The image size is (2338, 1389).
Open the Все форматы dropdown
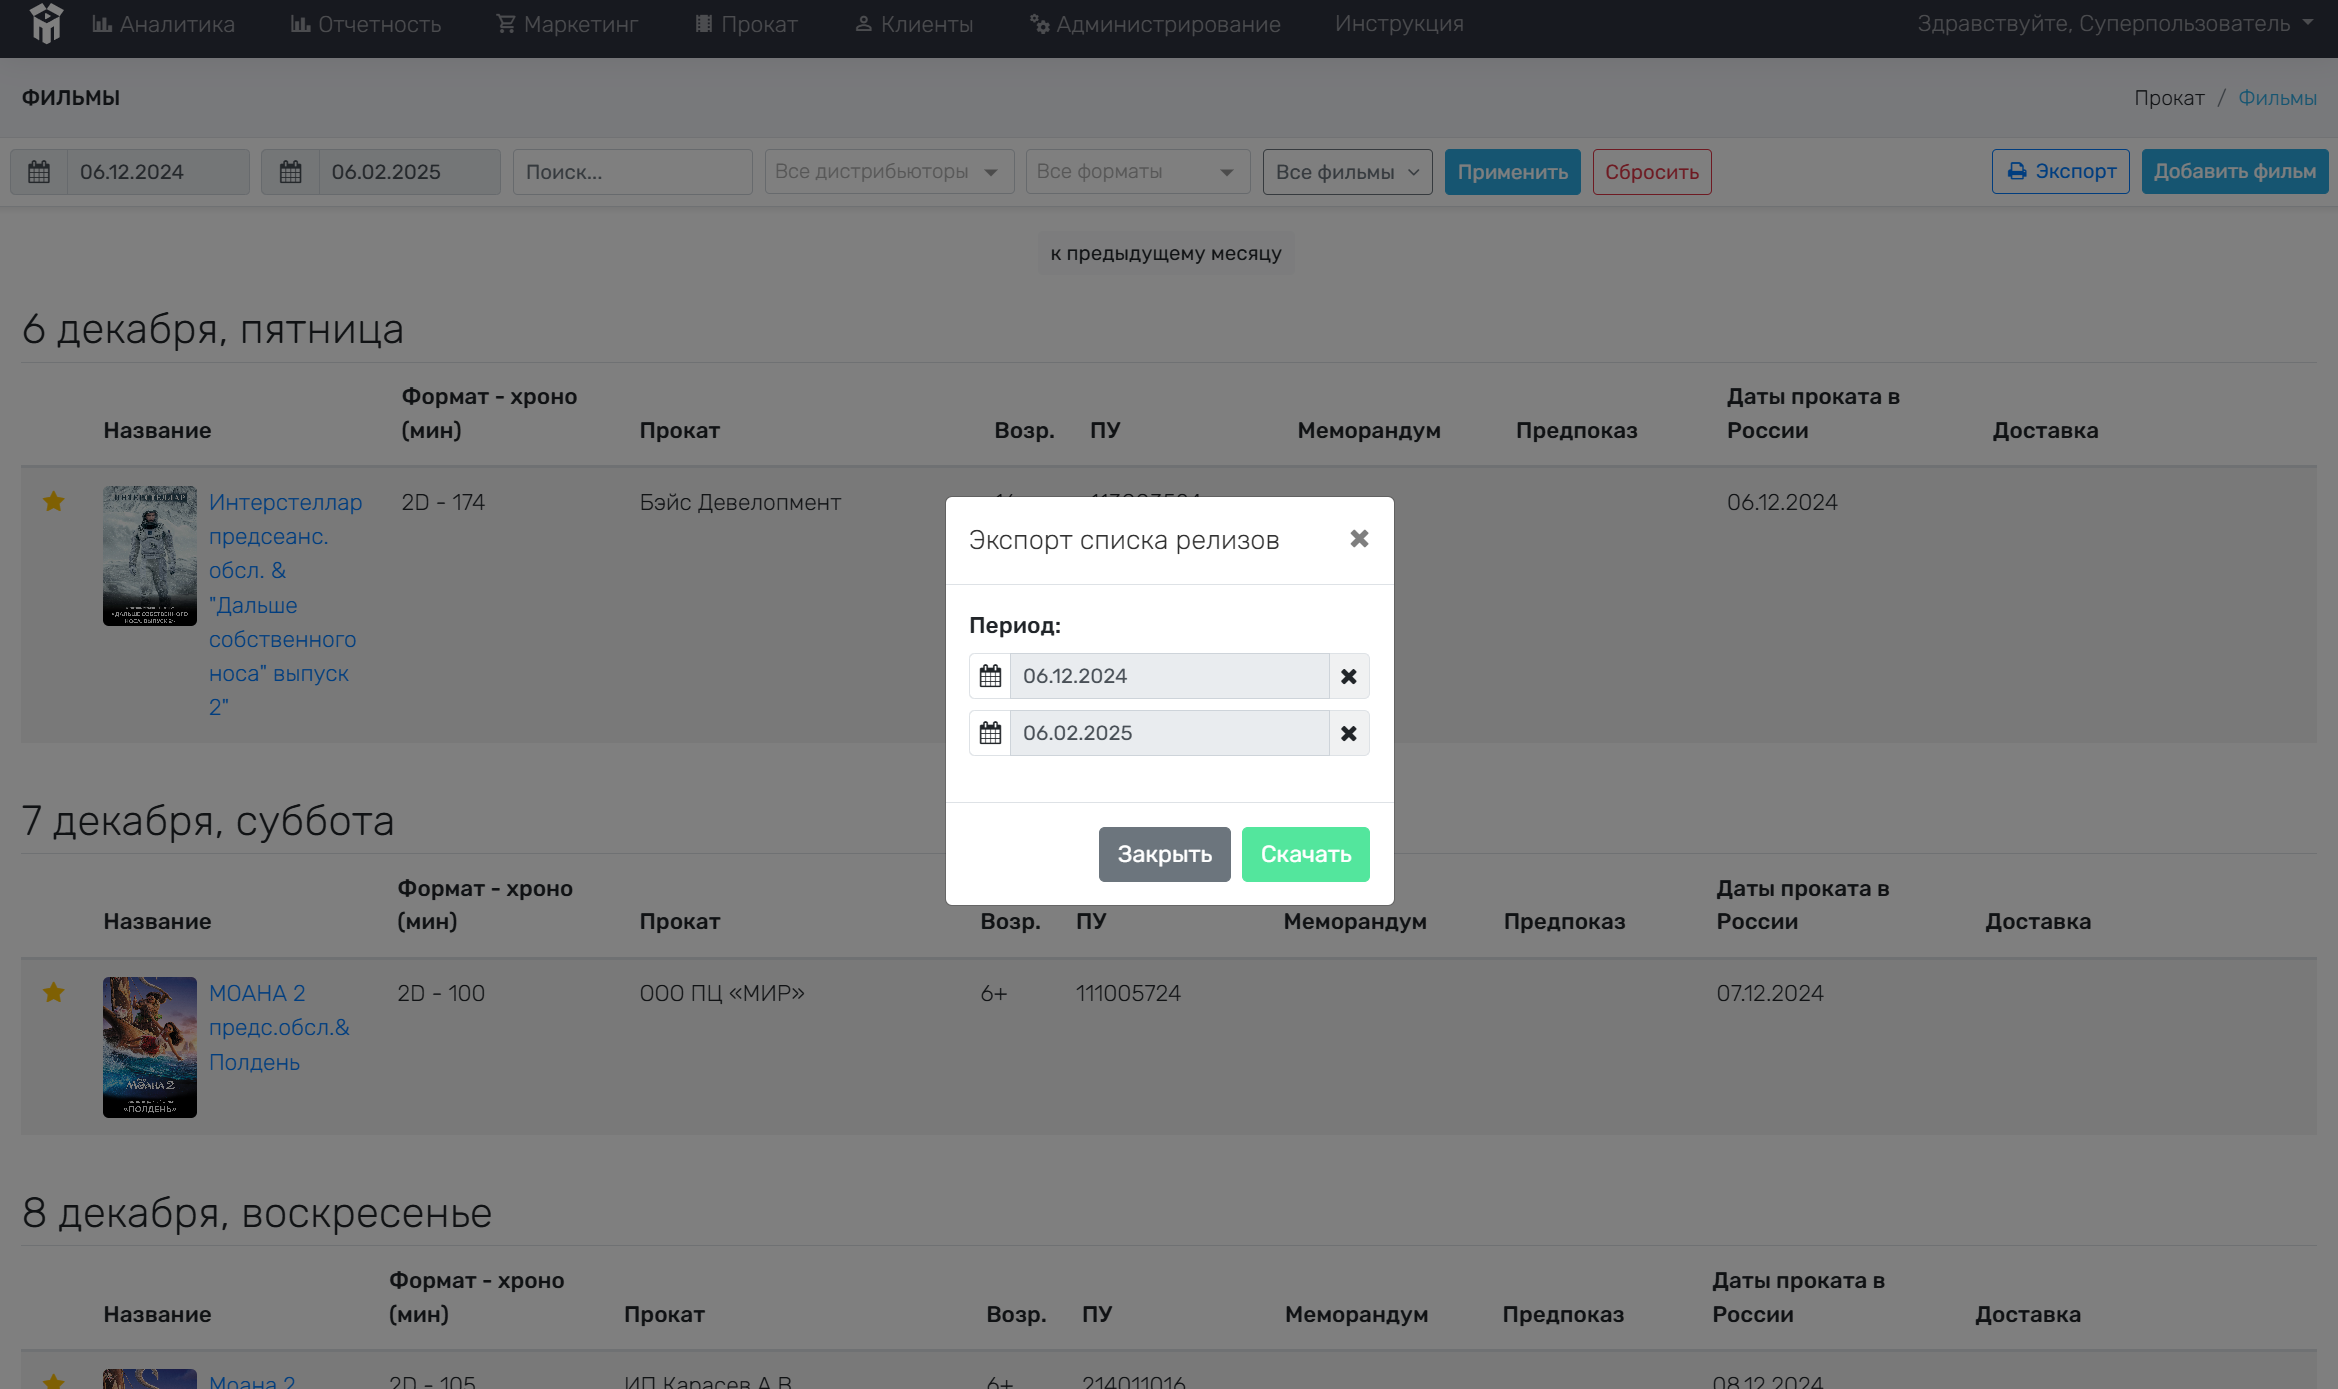[1138, 172]
